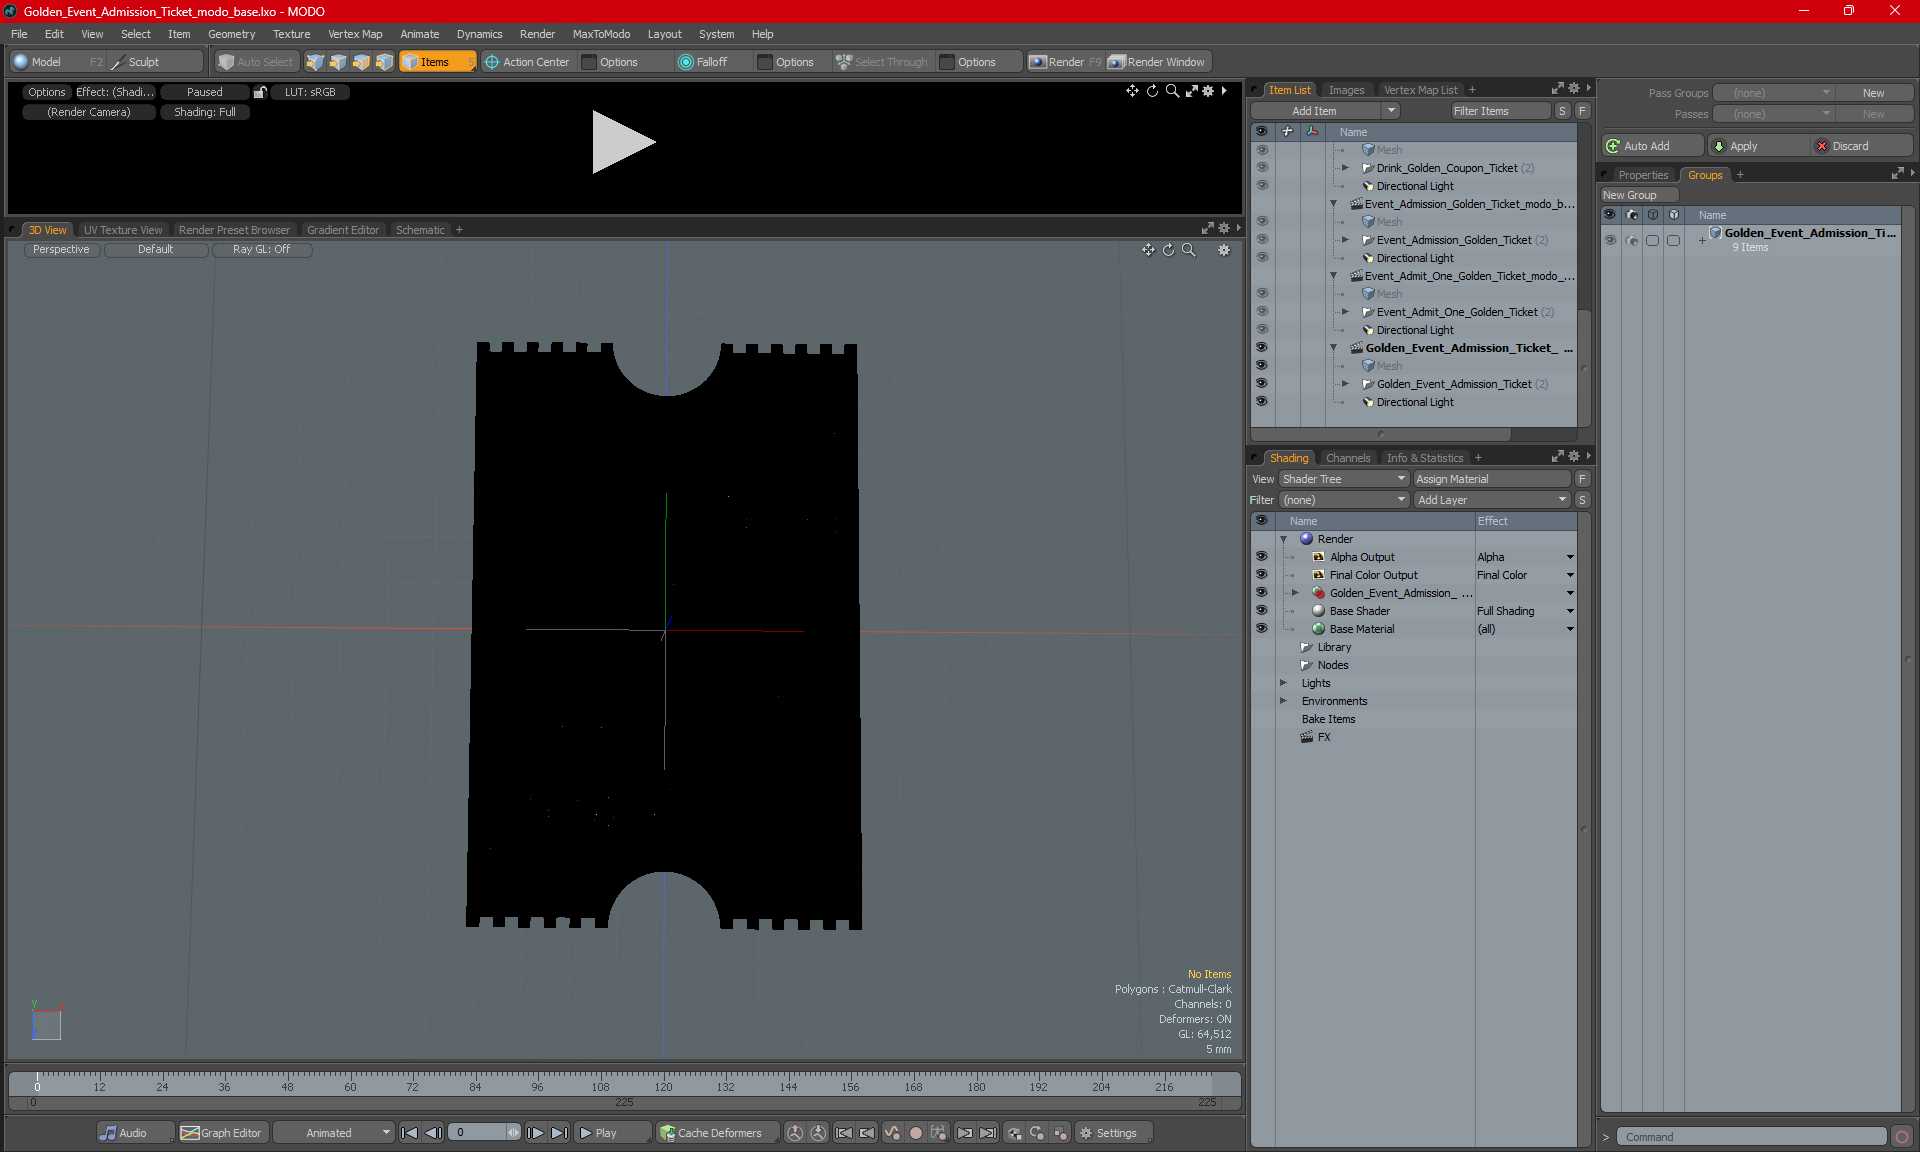The width and height of the screenshot is (1920, 1152).
Task: Activate the Sculpt tool
Action: tap(155, 62)
